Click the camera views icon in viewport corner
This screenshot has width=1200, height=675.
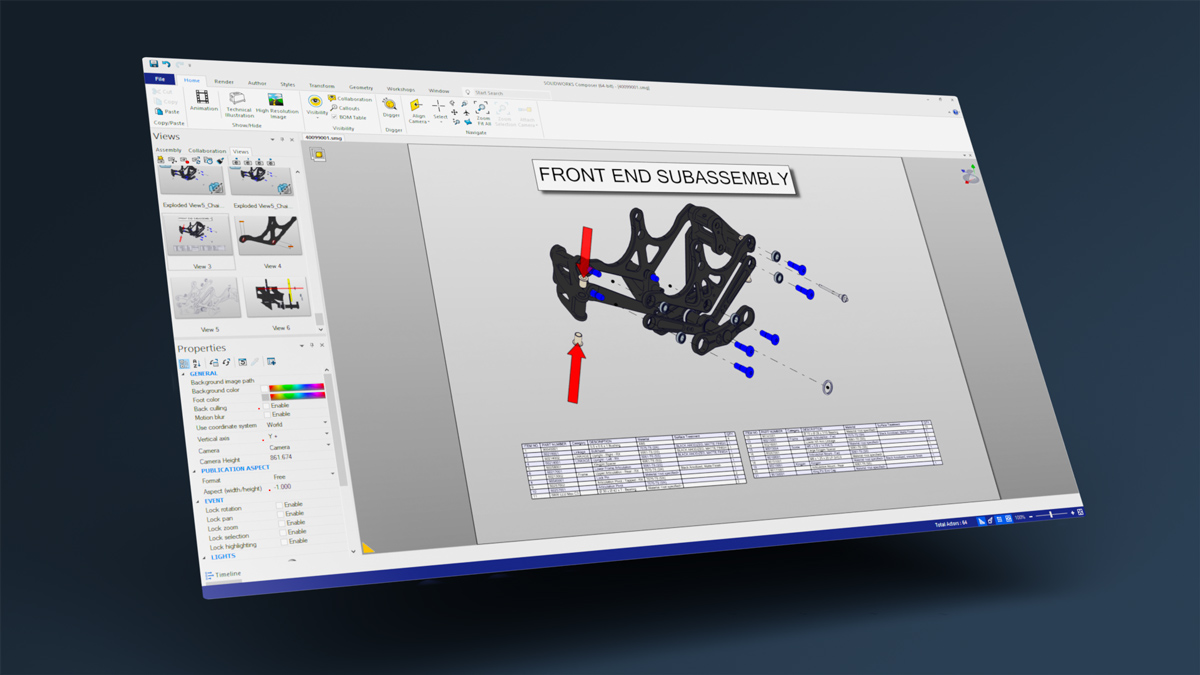coord(318,155)
